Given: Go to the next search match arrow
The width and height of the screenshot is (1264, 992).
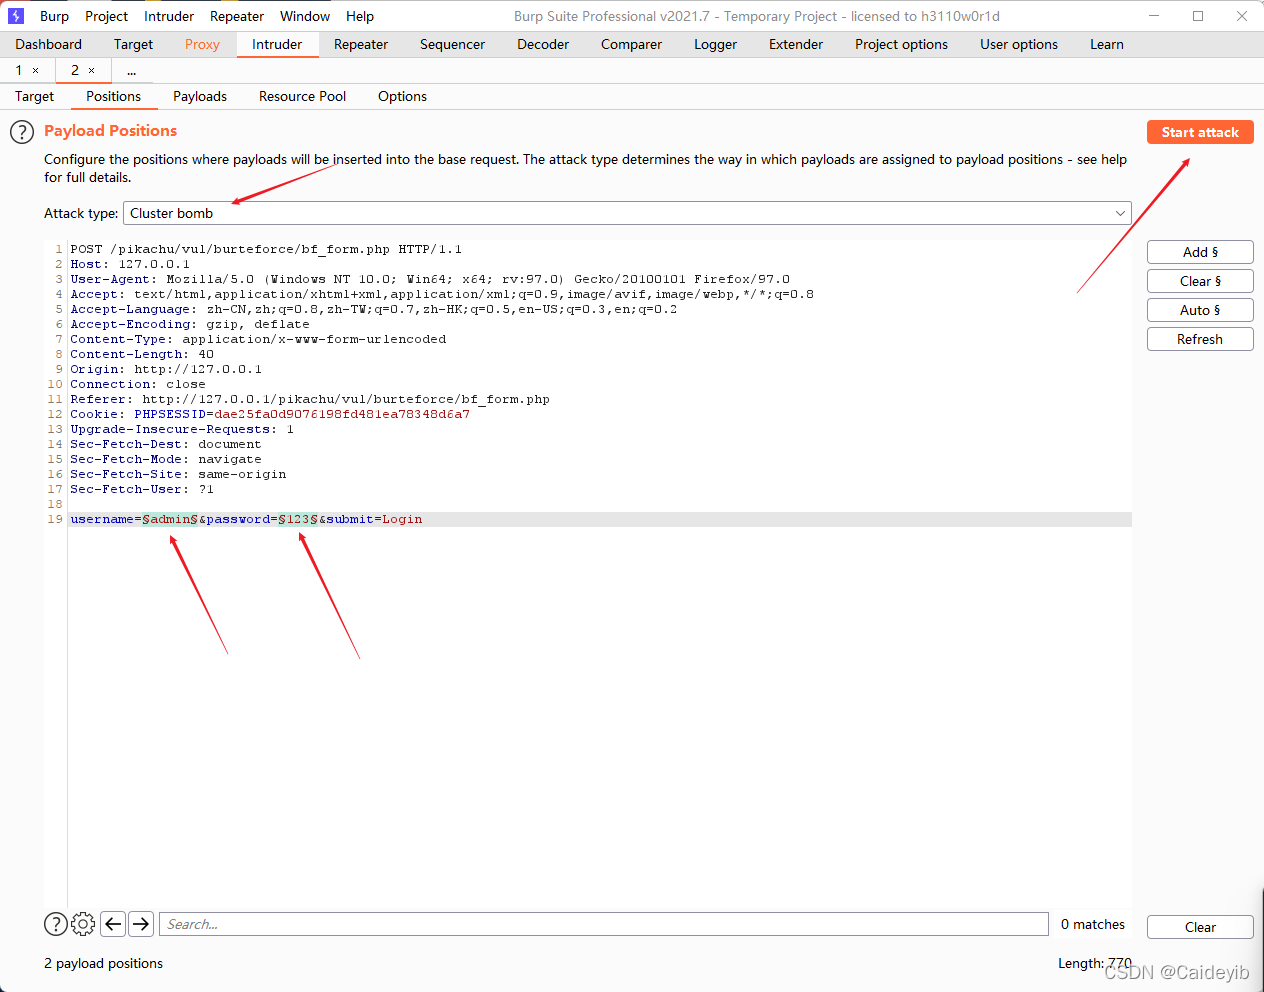Looking at the screenshot, I should 141,924.
